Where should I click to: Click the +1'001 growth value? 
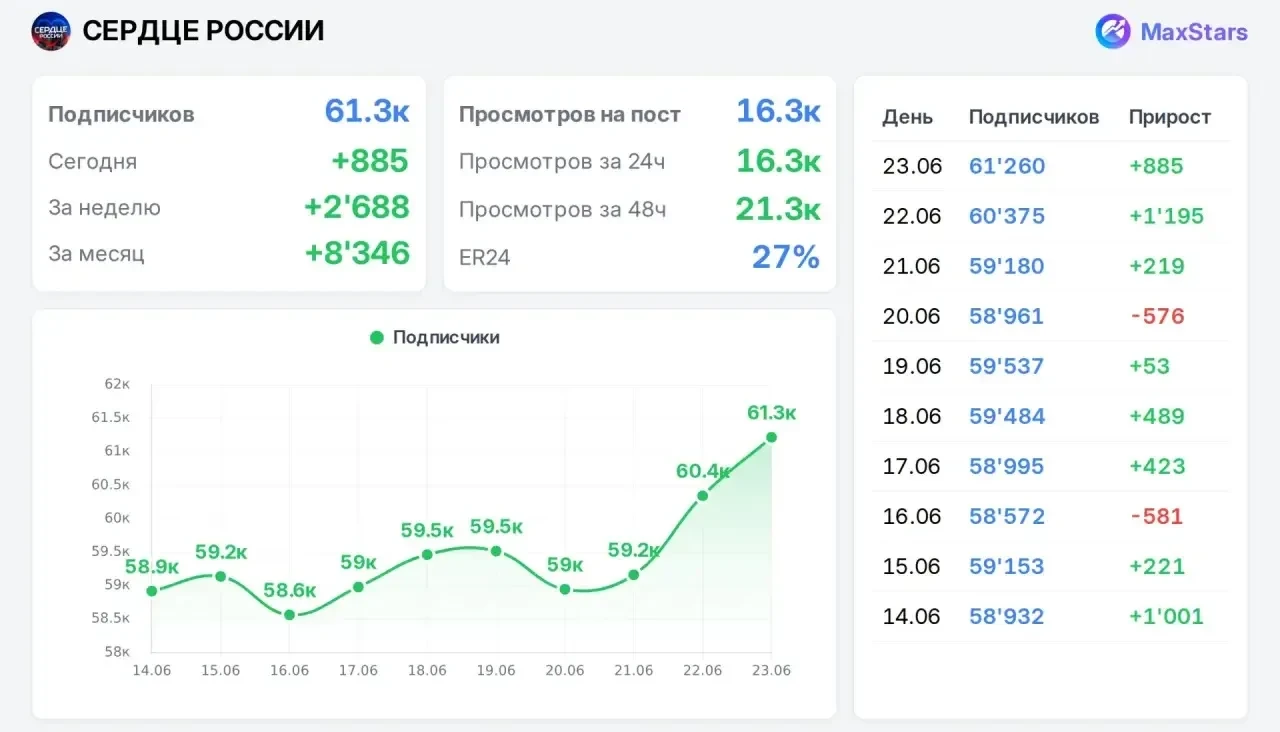click(x=1167, y=616)
